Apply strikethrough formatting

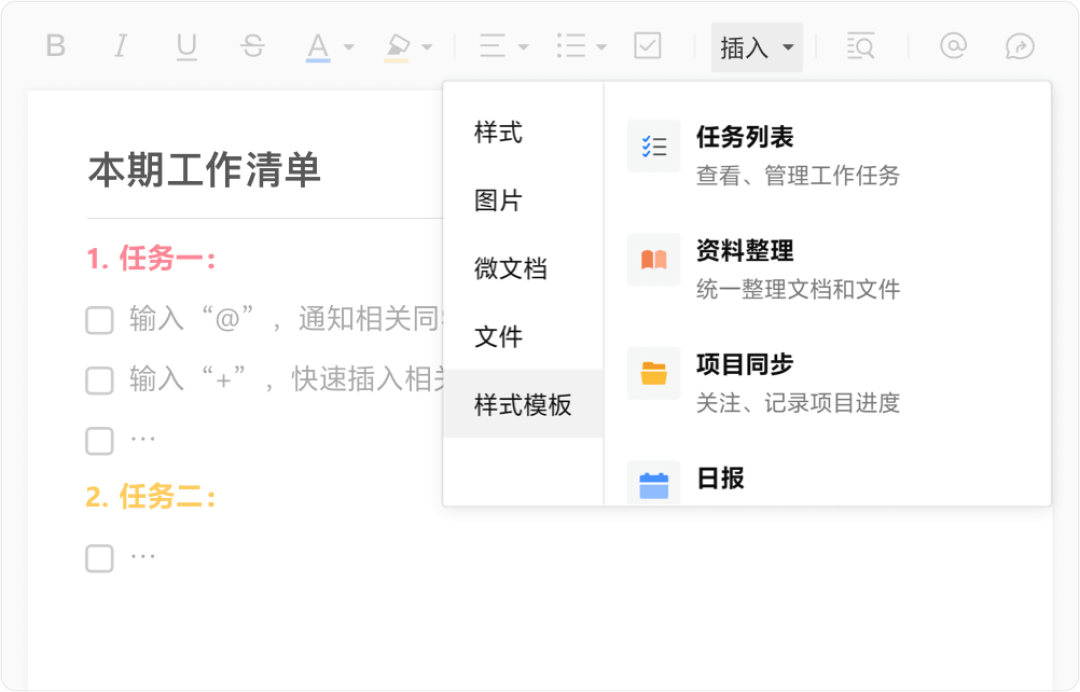pos(253,46)
